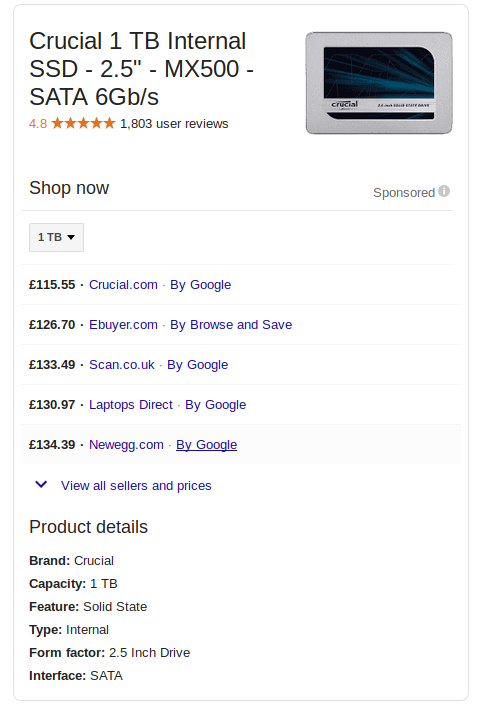Image resolution: width=479 pixels, height=708 pixels.
Task: Click the Sponsored info icon
Action: pyautogui.click(x=444, y=191)
